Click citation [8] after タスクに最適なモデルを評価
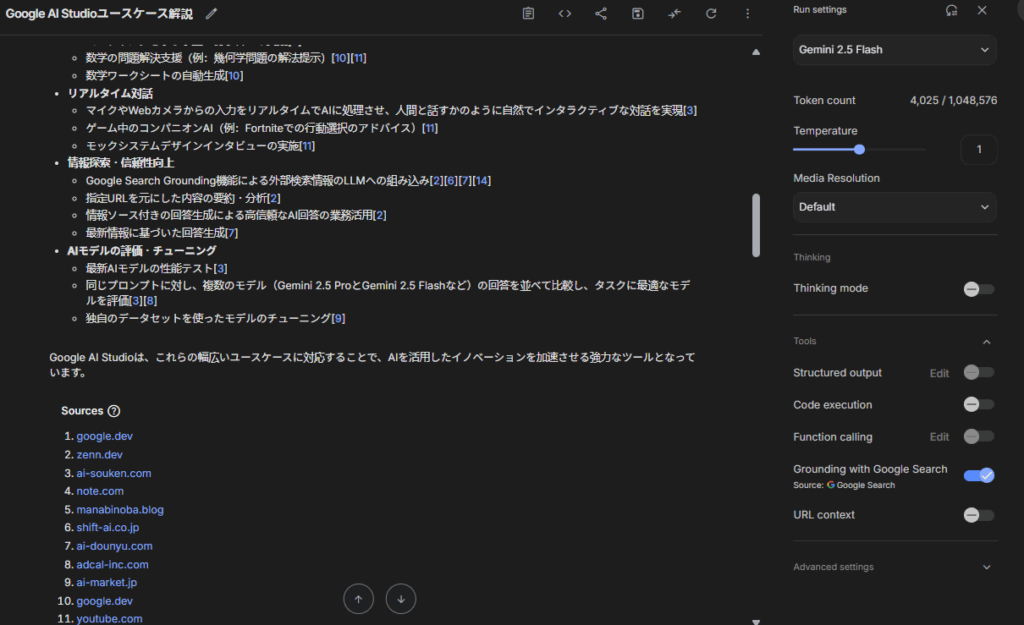This screenshot has height=625, width=1024. (x=150, y=301)
